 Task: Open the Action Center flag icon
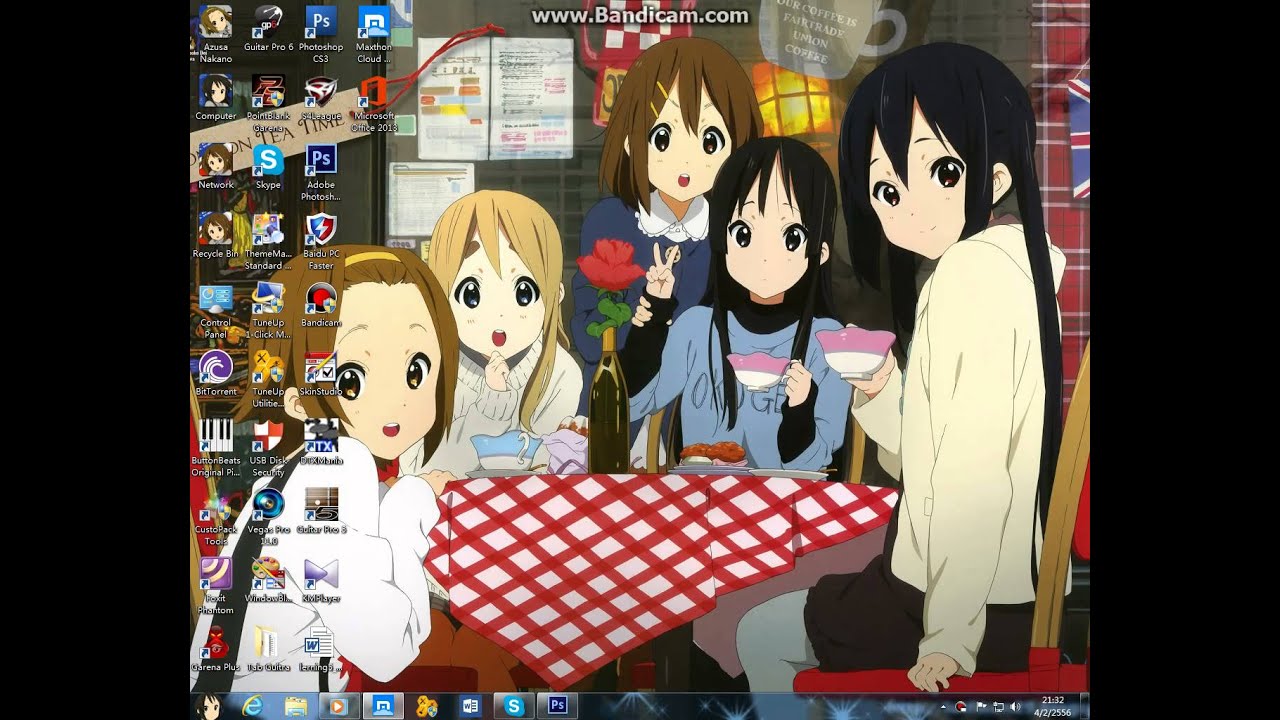(980, 706)
